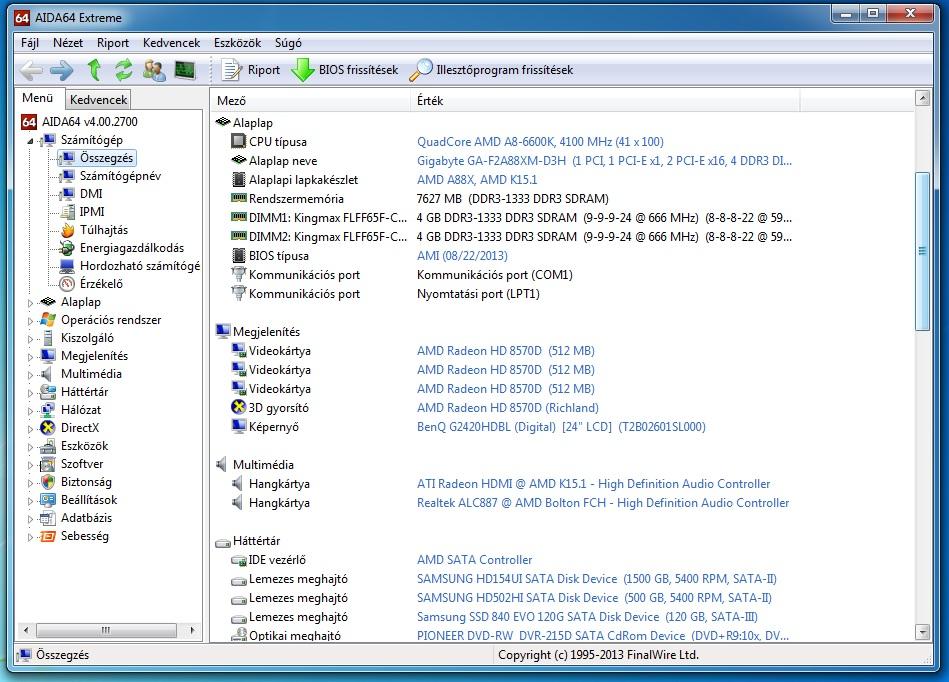Click the 3D gyorsító row icon
The height and width of the screenshot is (682, 949).
point(238,407)
